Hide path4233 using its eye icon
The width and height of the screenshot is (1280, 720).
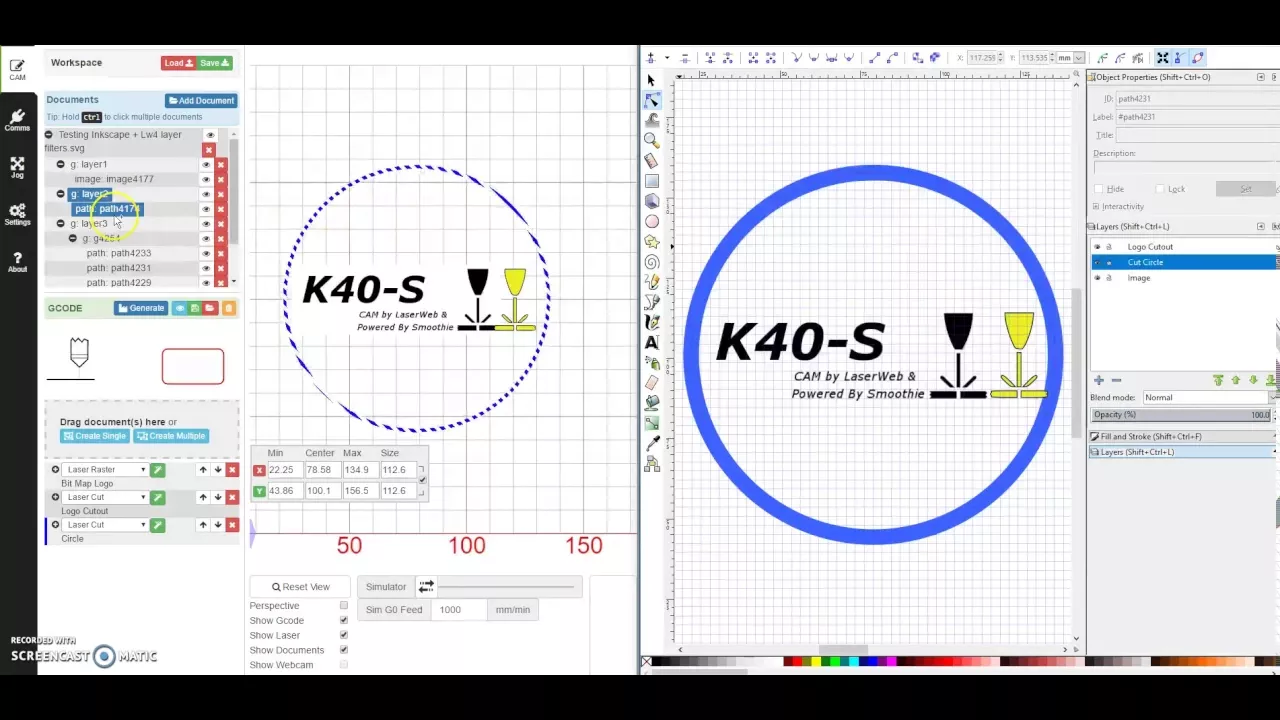point(207,253)
